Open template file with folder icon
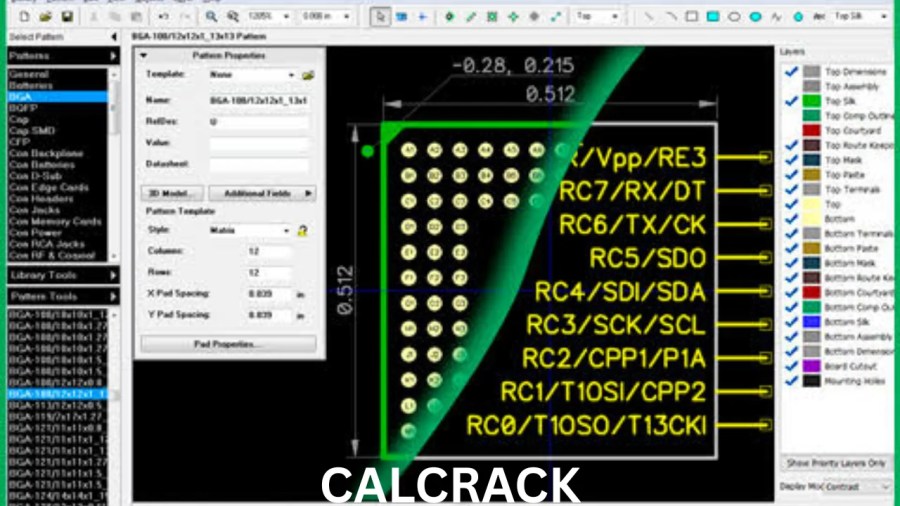This screenshot has width=900, height=506. click(308, 75)
